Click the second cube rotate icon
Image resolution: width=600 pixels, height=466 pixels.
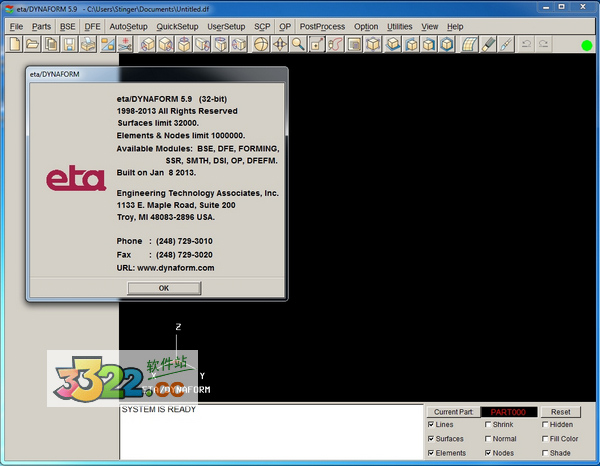point(166,44)
